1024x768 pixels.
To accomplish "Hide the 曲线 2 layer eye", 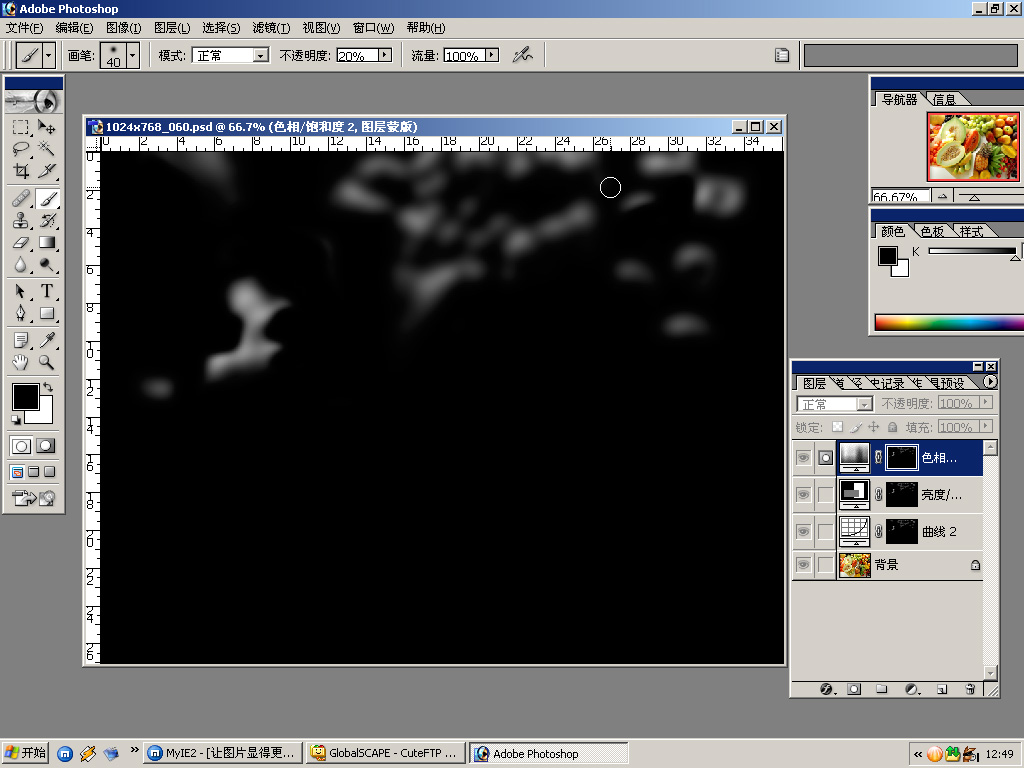I will [x=803, y=532].
